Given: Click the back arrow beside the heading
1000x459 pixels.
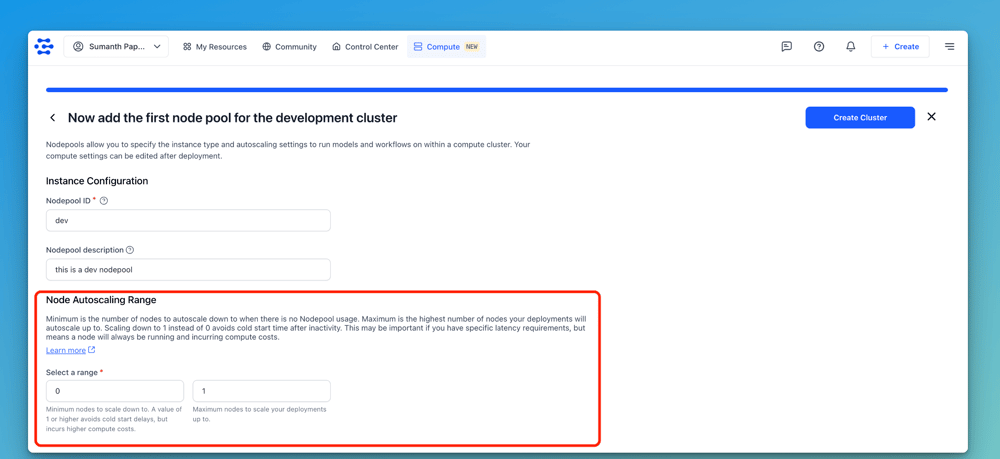Looking at the screenshot, I should point(53,118).
